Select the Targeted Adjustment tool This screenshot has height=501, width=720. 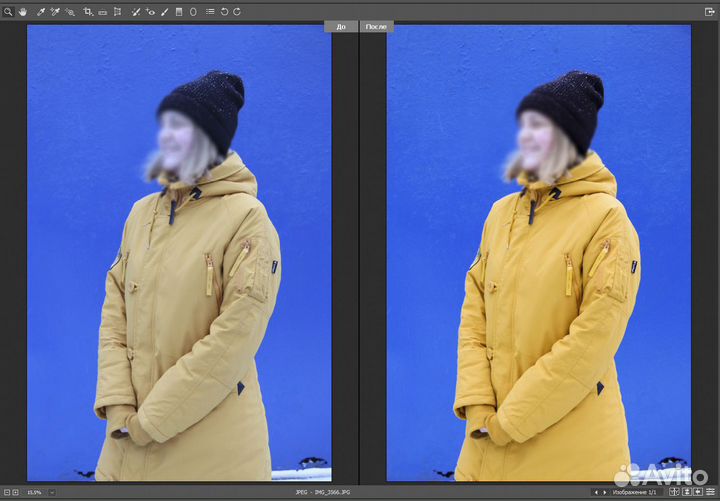point(70,12)
